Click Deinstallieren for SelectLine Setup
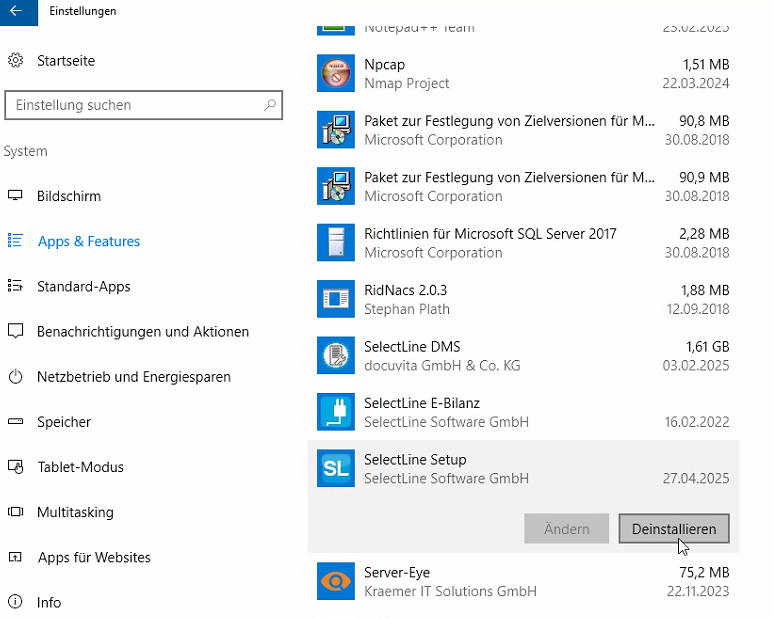Image resolution: width=774 pixels, height=618 pixels. coord(674,529)
